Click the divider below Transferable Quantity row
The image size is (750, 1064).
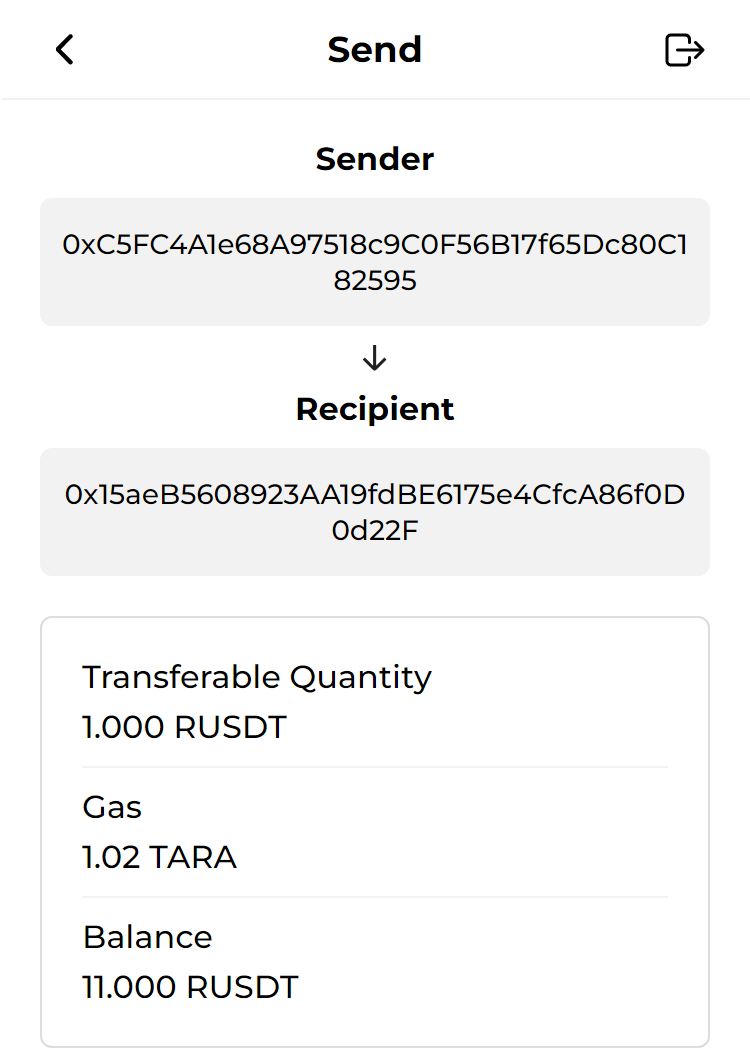tap(375, 767)
